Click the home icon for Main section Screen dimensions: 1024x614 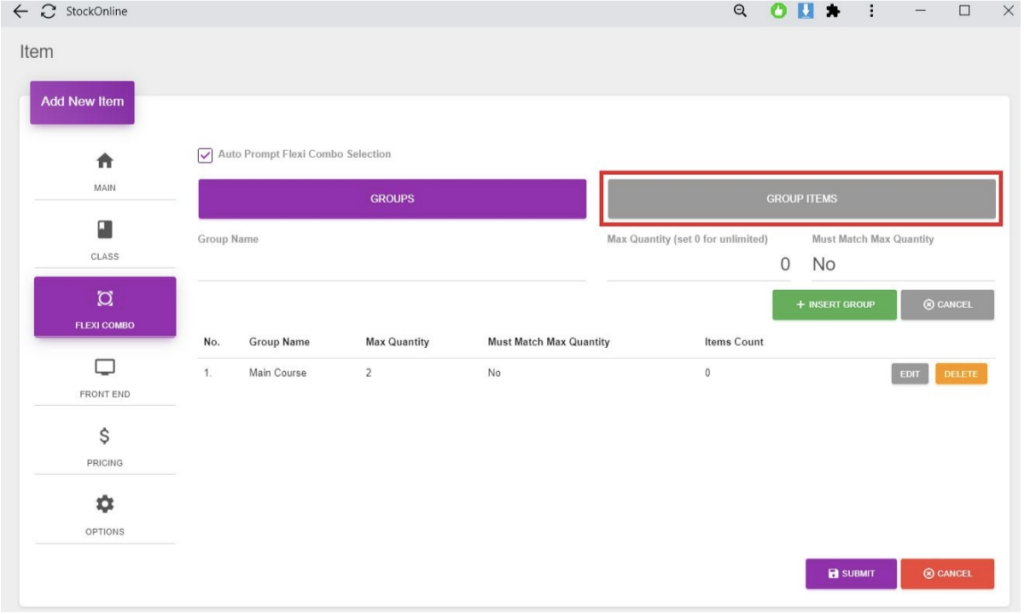click(104, 161)
